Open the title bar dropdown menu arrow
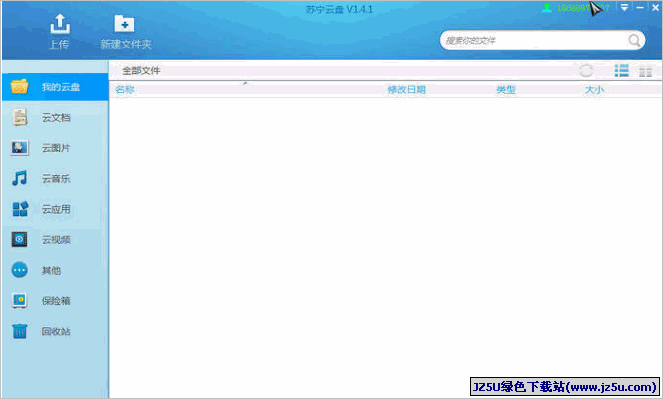Viewport: 663px width, 399px height. pos(624,8)
